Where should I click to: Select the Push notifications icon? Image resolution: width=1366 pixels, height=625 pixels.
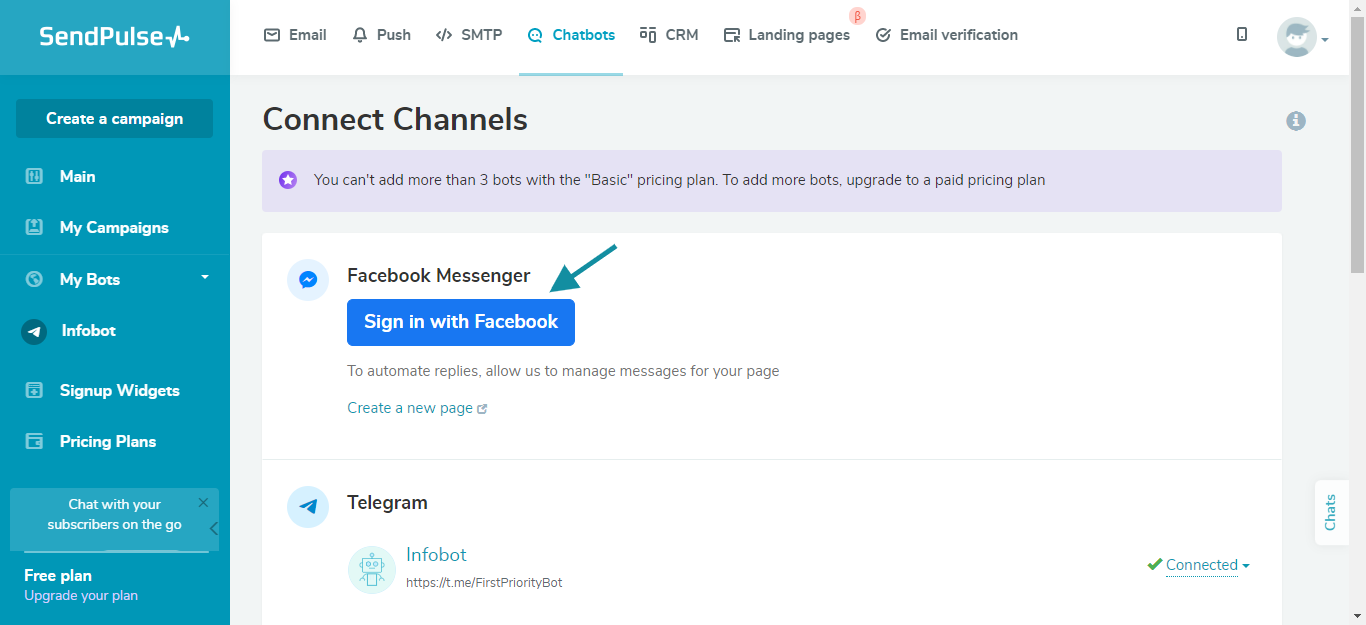click(x=359, y=34)
